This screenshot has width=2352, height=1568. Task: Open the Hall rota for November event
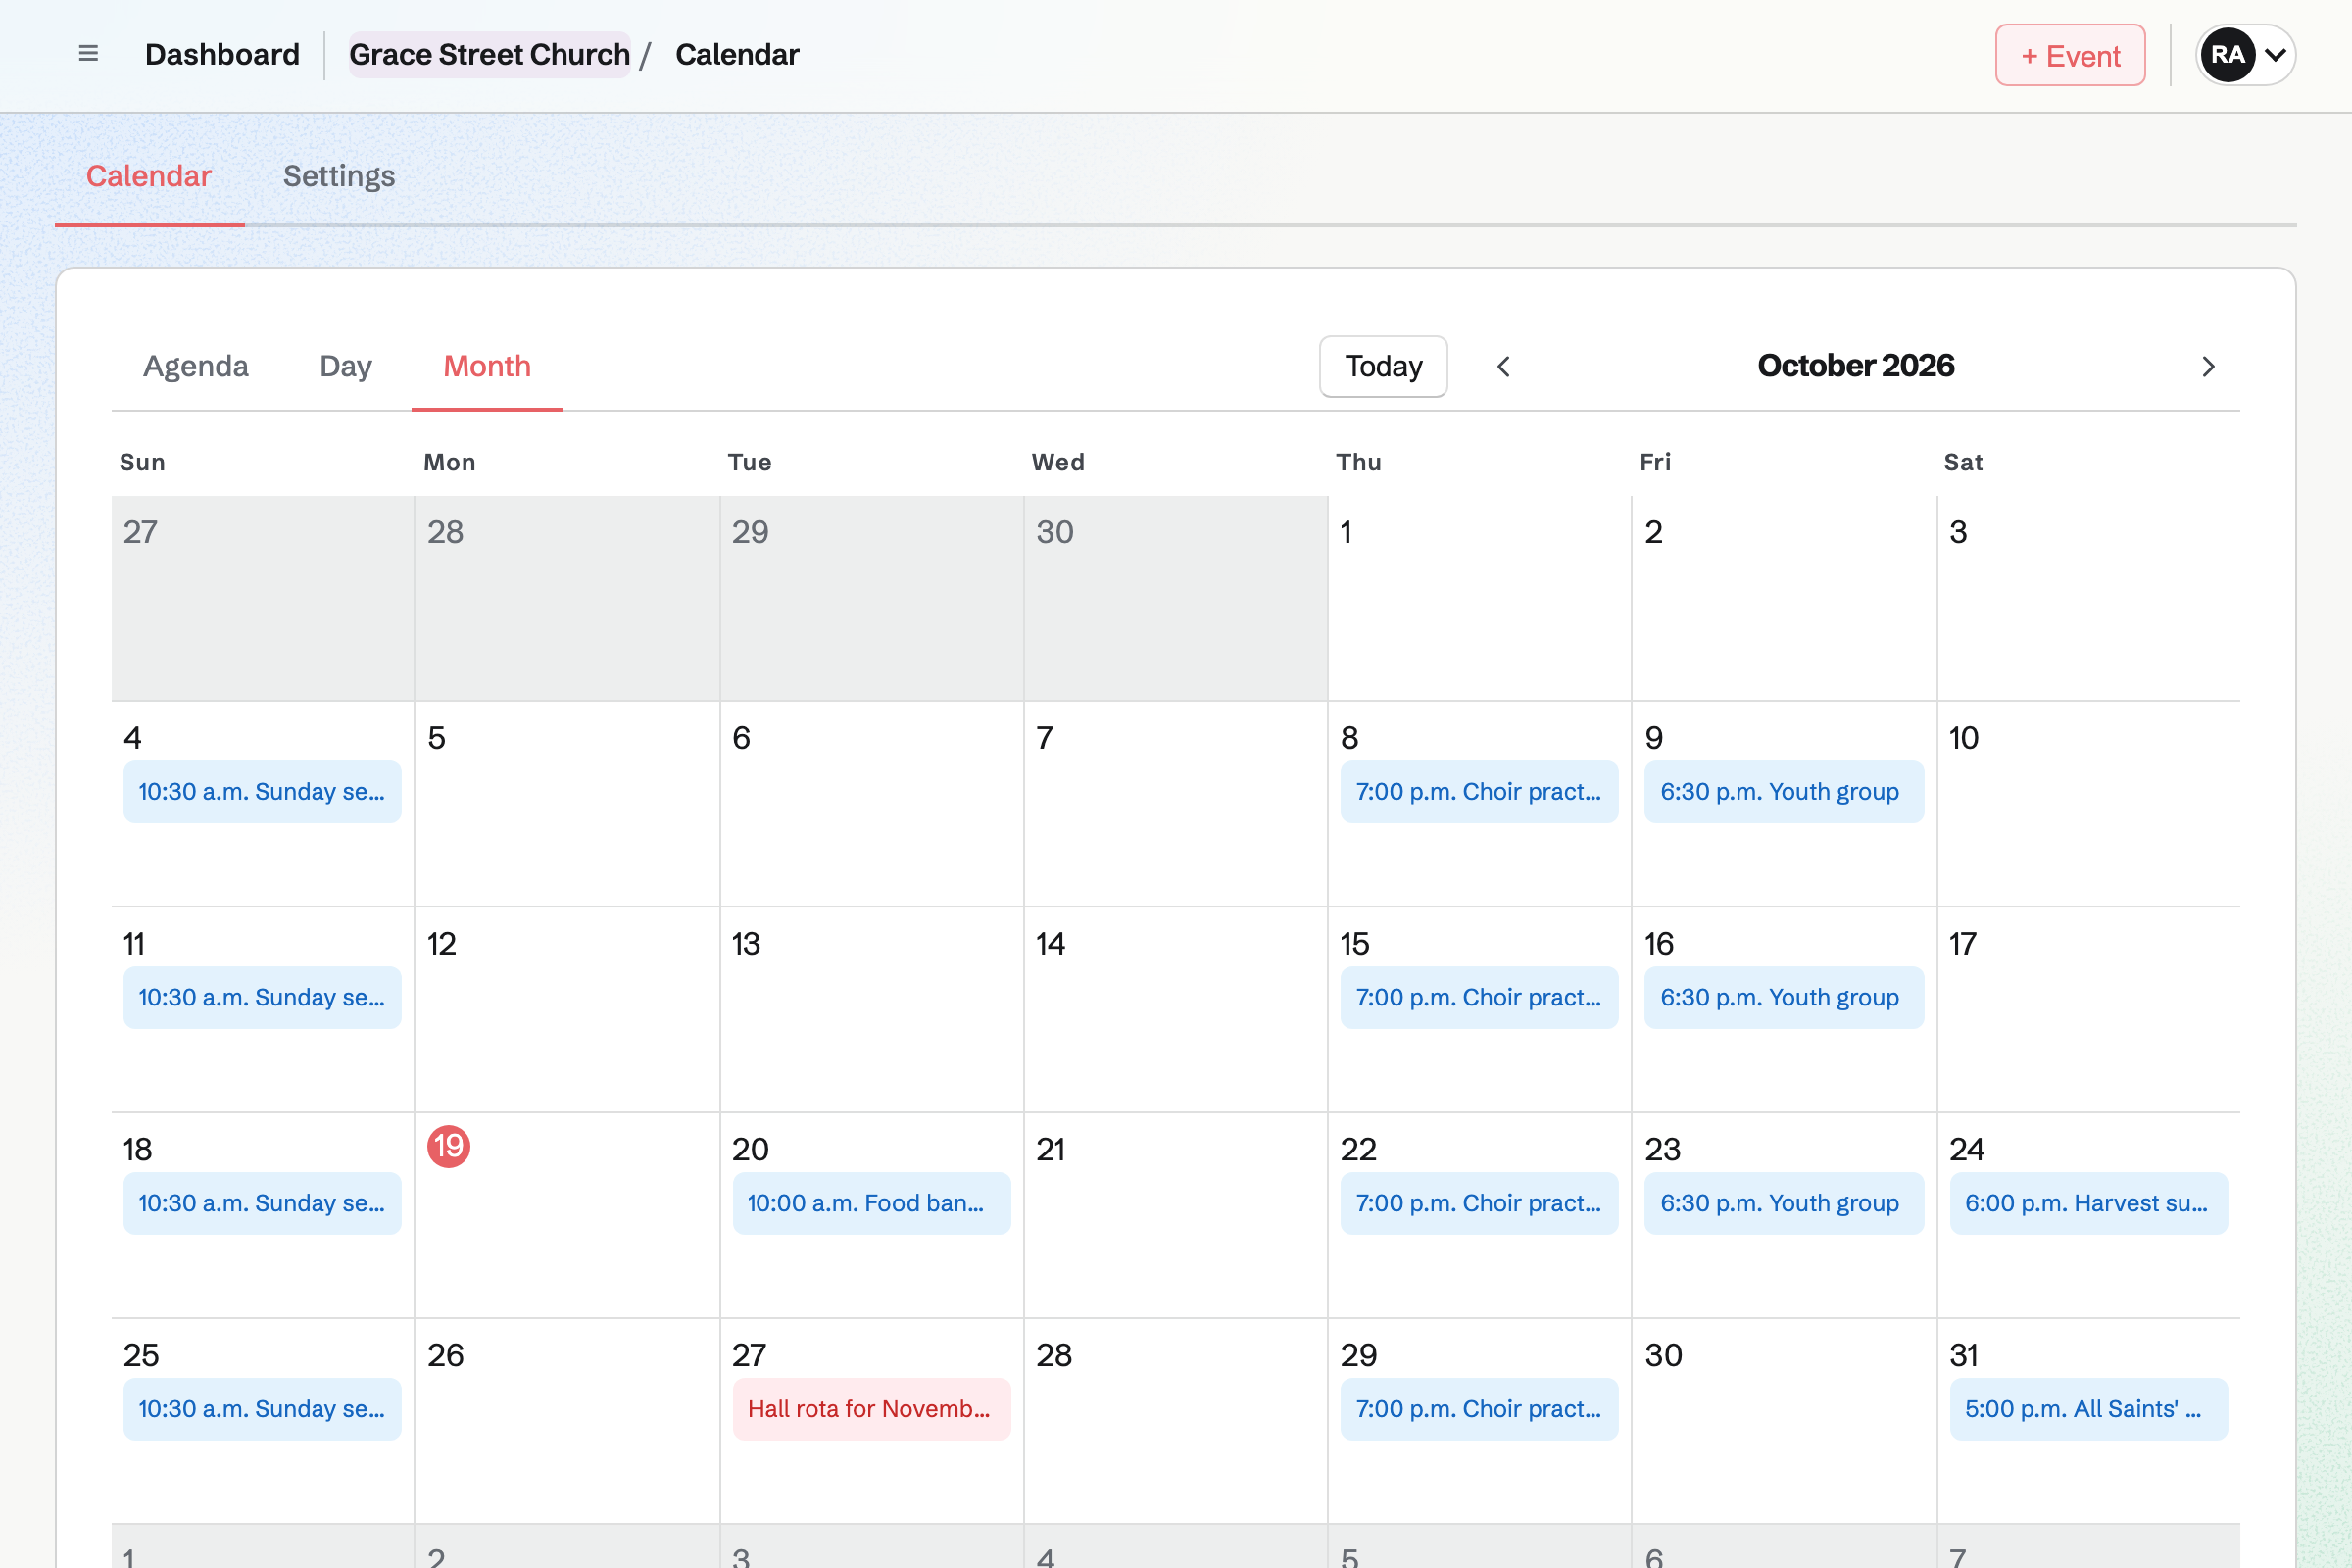[871, 1410]
